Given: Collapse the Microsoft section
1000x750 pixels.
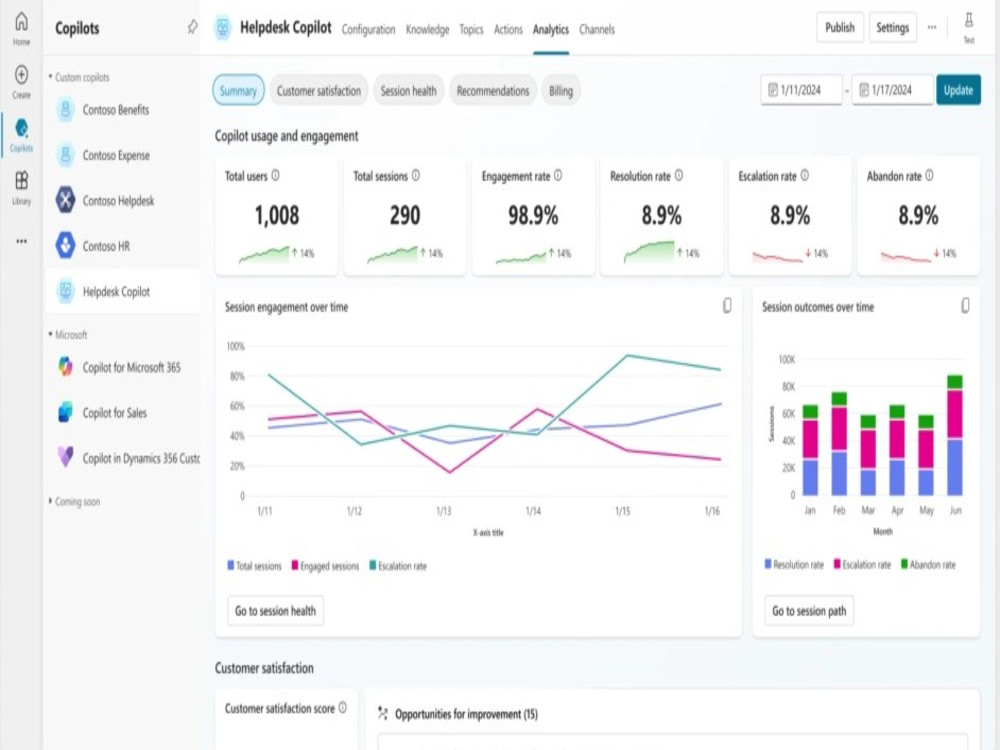Looking at the screenshot, I should point(68,334).
